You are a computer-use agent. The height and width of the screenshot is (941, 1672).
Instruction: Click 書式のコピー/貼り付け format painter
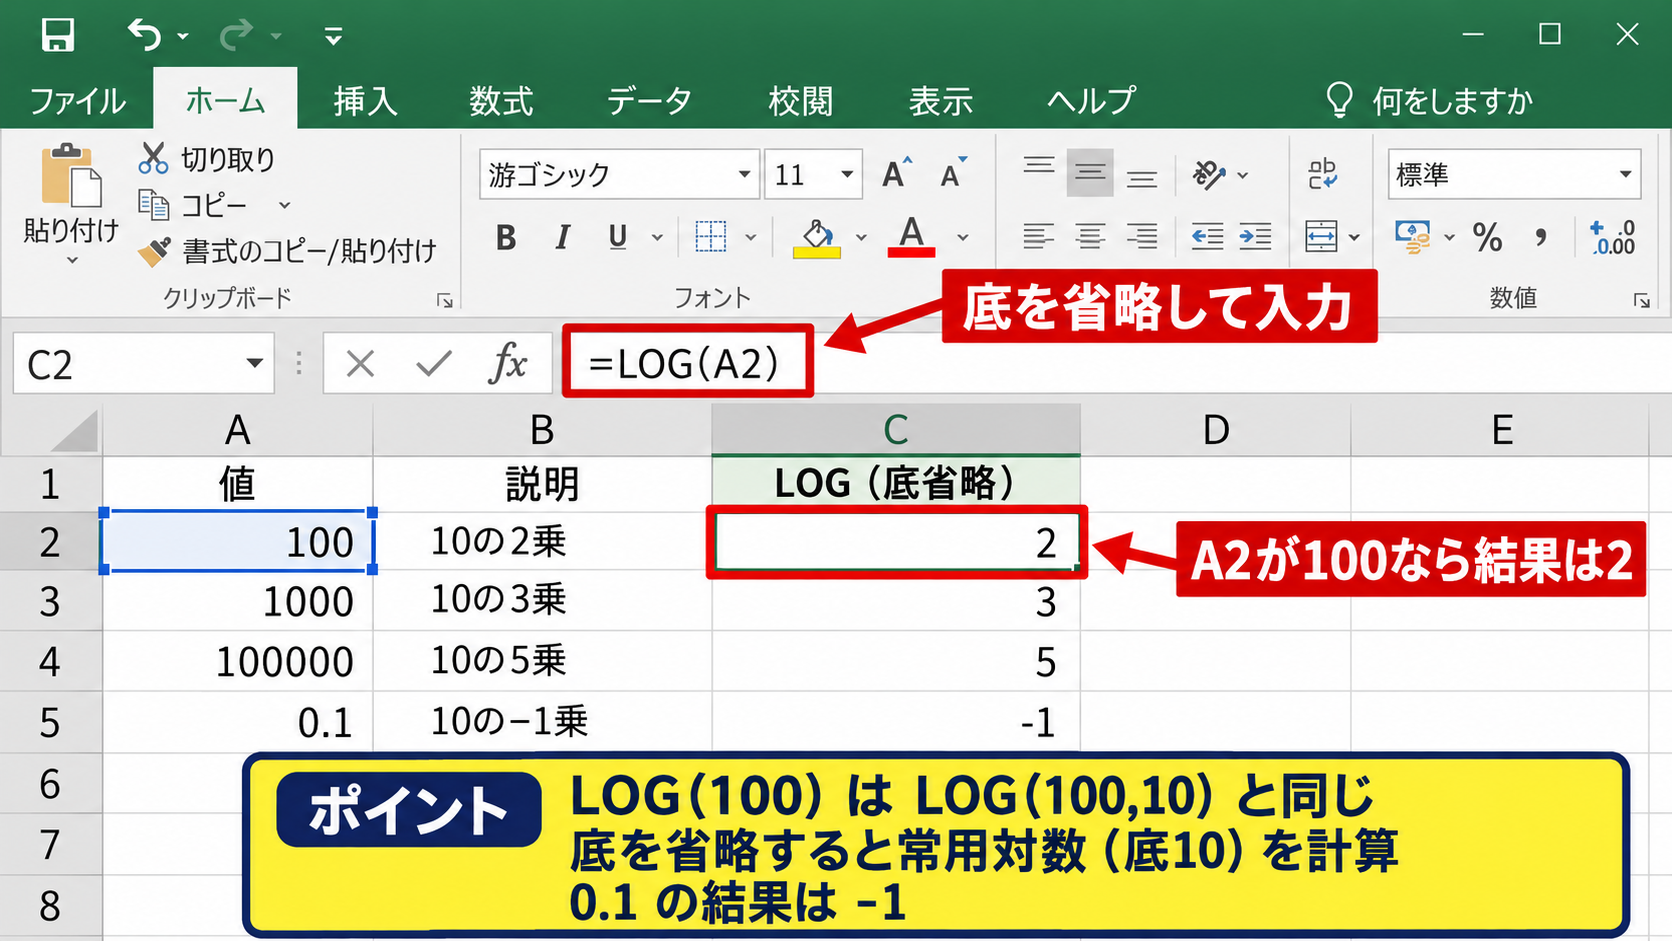(x=288, y=251)
